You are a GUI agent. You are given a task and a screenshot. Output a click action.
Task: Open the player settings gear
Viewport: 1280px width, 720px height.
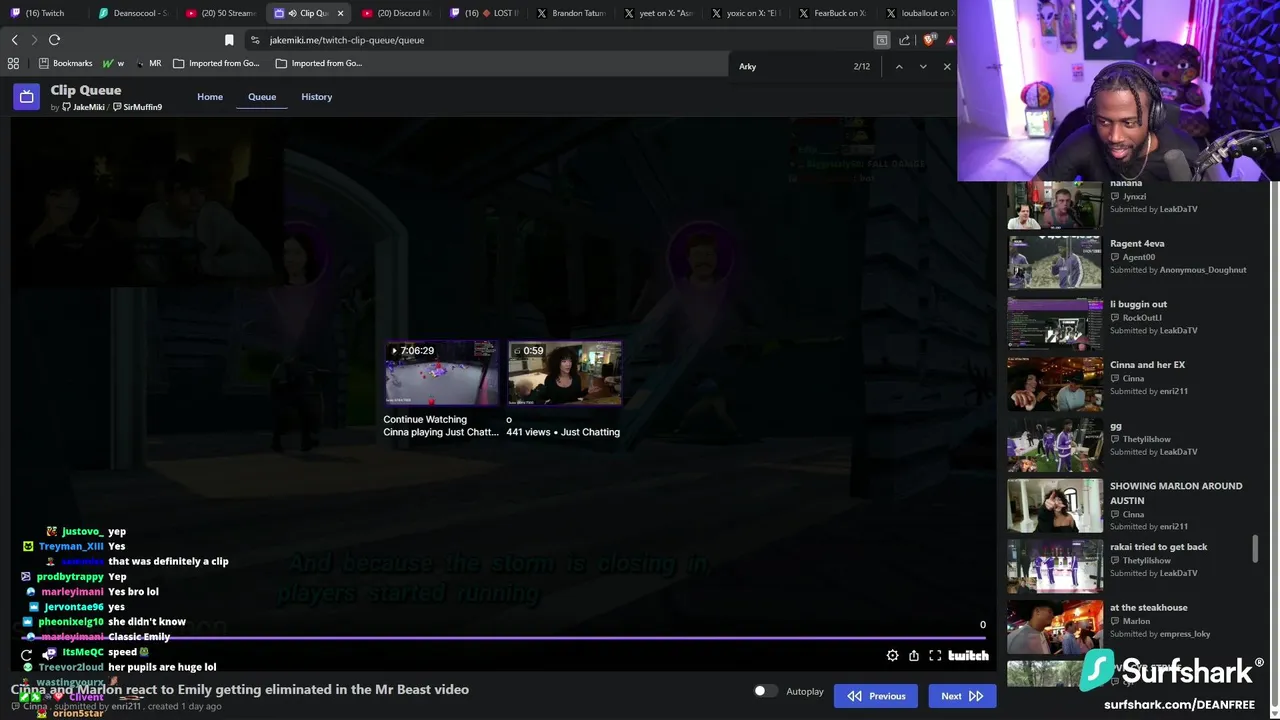(892, 656)
